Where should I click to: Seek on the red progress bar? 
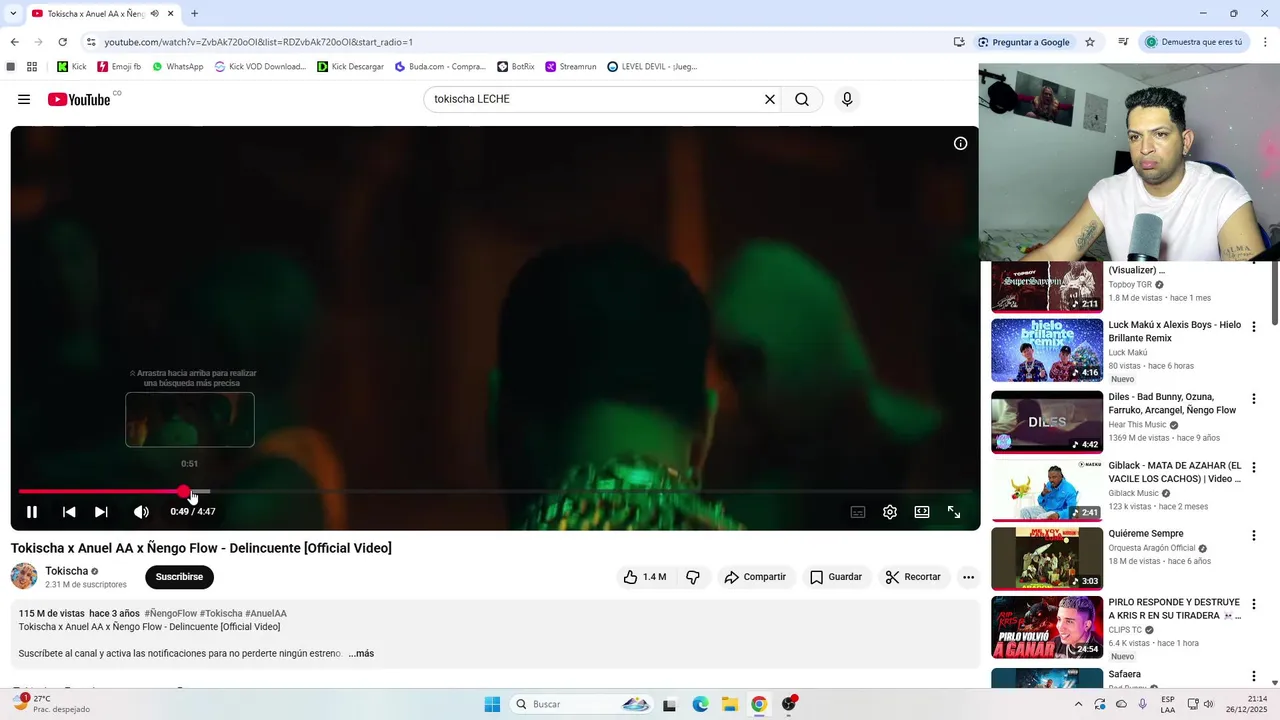pyautogui.click(x=495, y=491)
